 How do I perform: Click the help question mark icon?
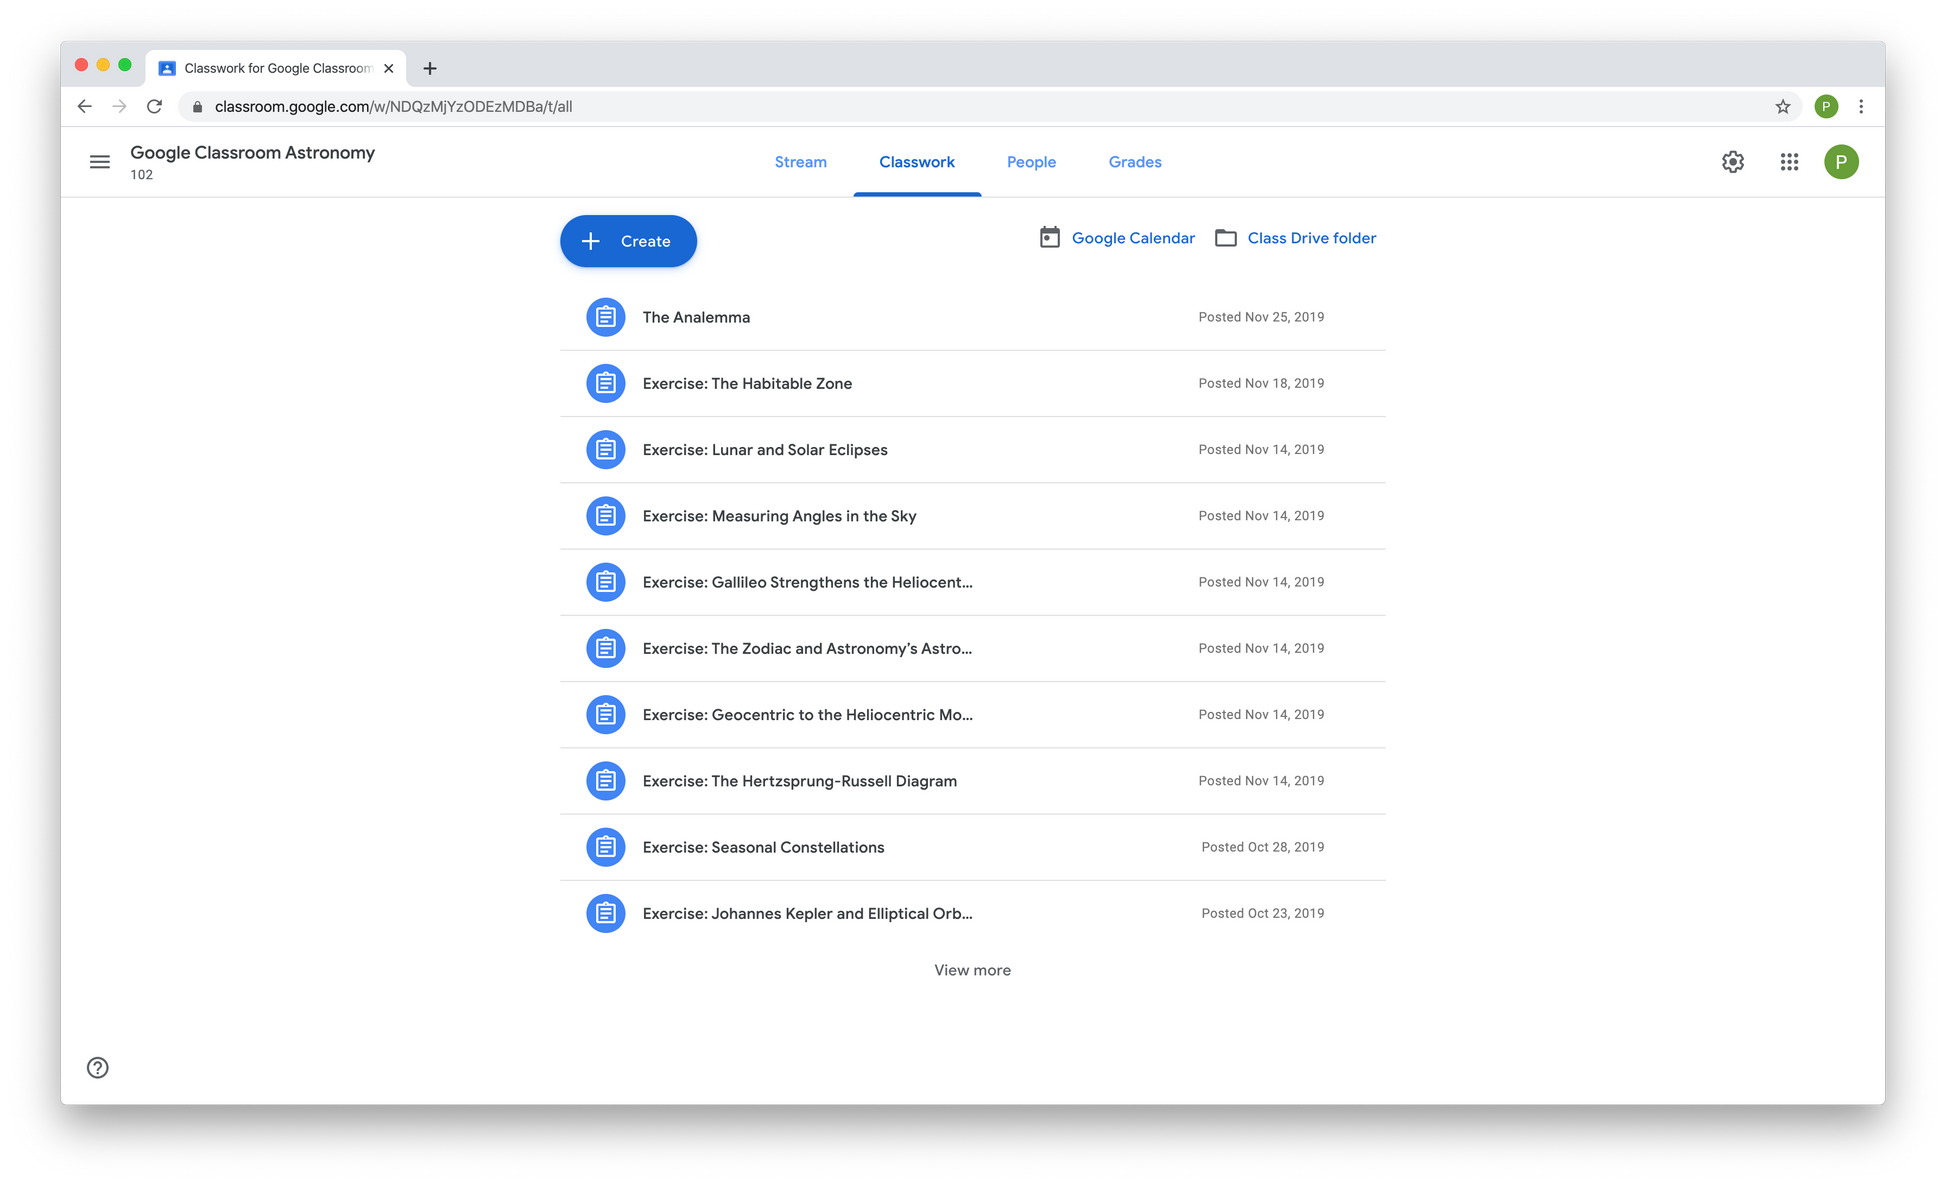coord(98,1067)
